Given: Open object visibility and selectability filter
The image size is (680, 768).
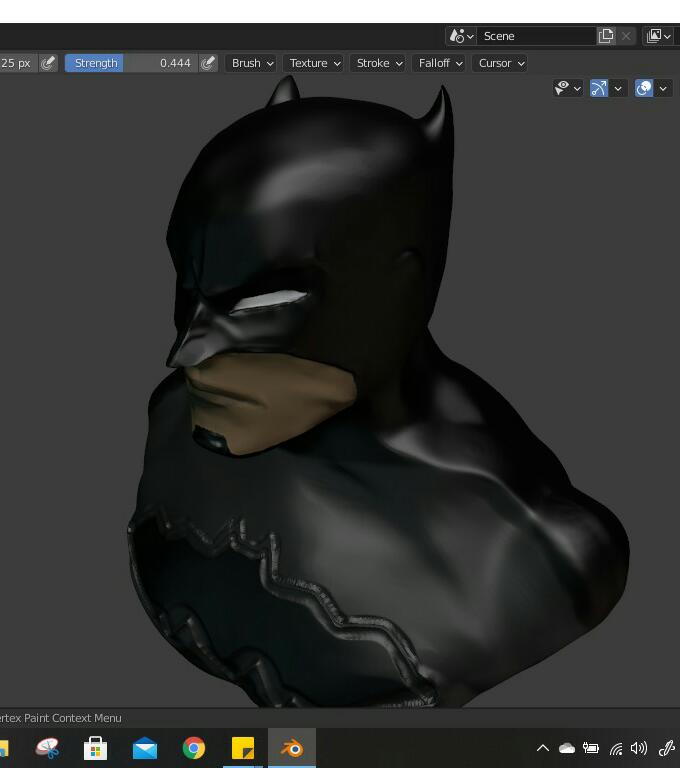Looking at the screenshot, I should [568, 88].
